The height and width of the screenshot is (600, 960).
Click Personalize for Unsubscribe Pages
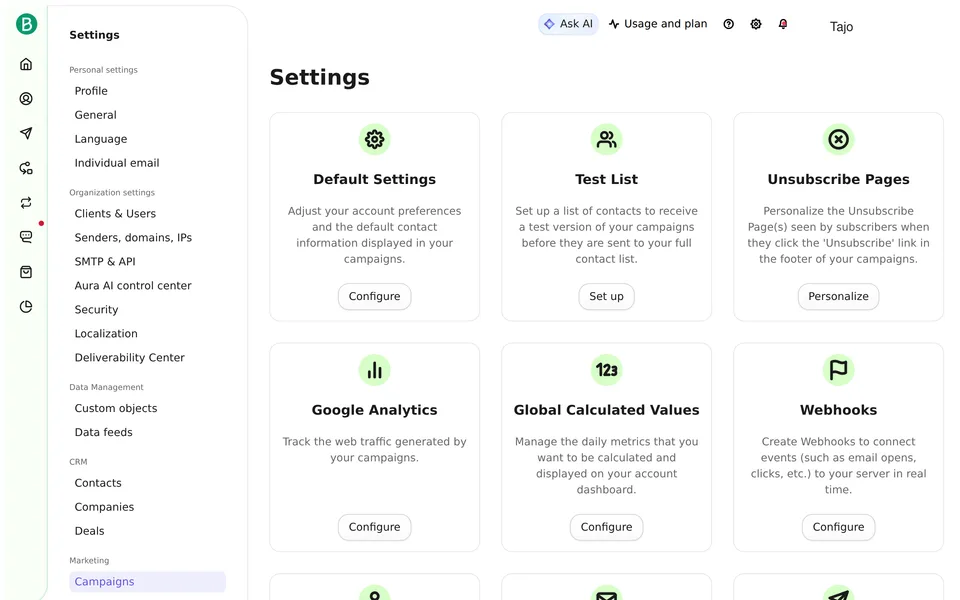coord(839,296)
